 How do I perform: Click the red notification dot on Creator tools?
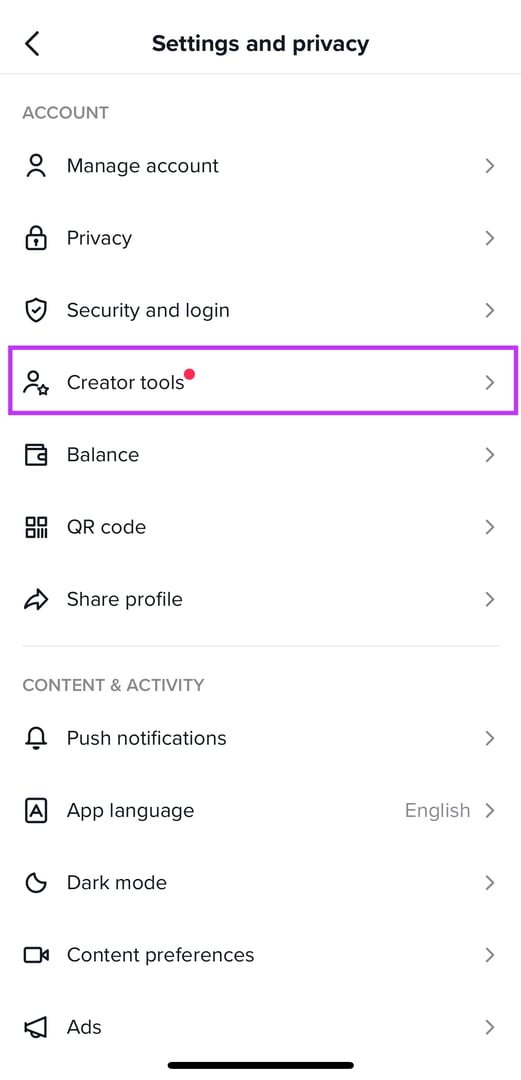point(190,375)
